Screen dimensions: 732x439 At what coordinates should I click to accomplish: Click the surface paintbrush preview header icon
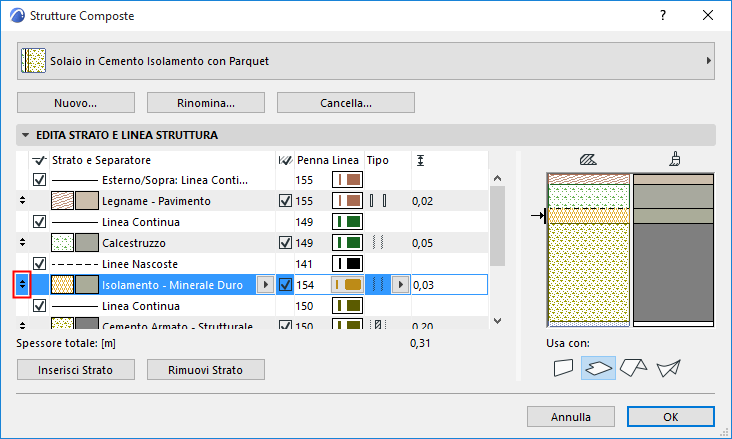pyautogui.click(x=675, y=160)
